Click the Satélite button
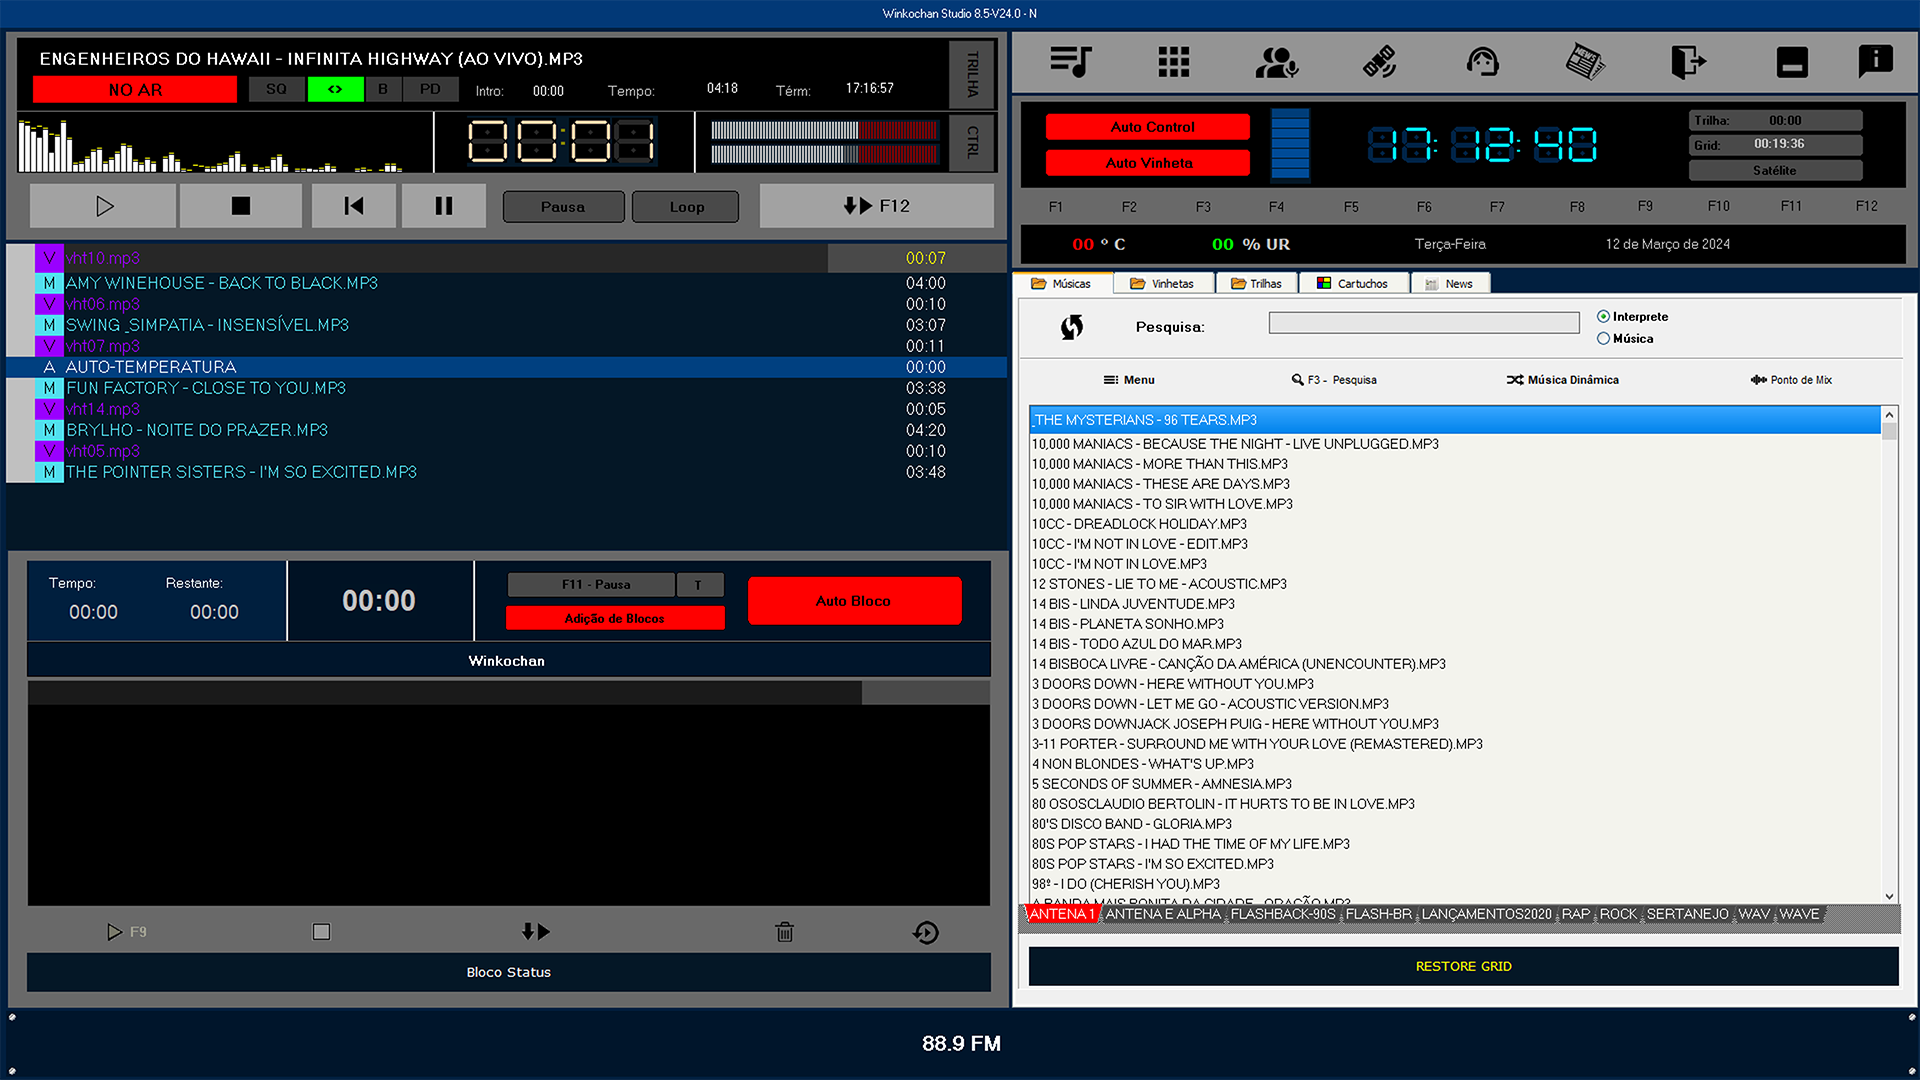The height and width of the screenshot is (1080, 1920). coord(1775,170)
